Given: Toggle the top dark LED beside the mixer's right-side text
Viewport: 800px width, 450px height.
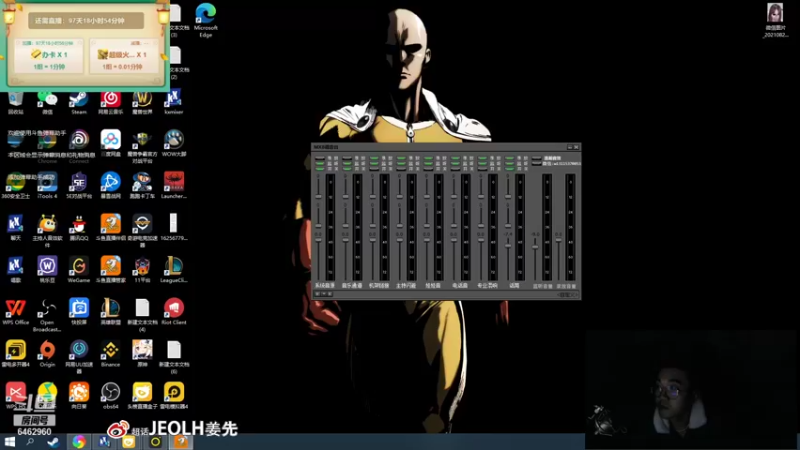Looking at the screenshot, I should click(536, 159).
